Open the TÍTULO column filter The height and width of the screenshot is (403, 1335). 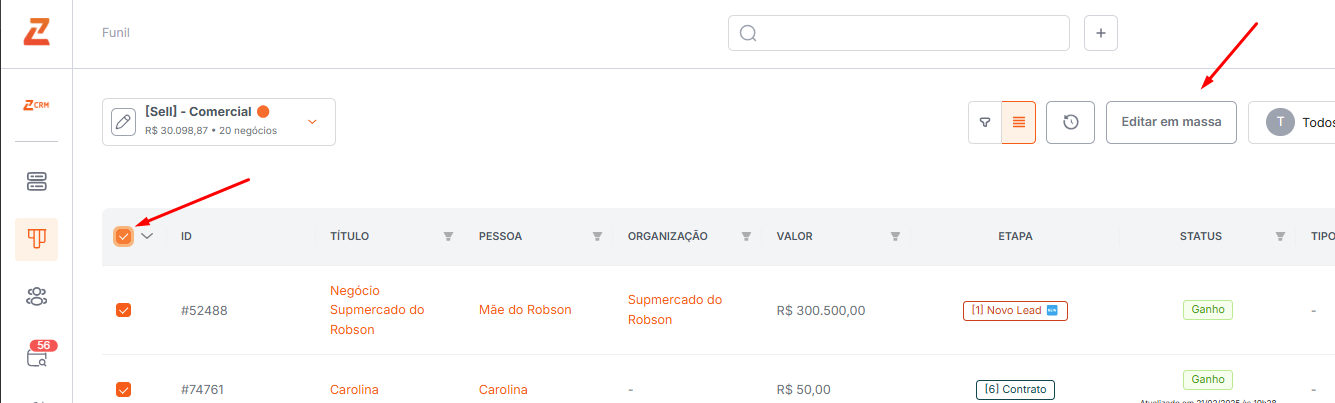(x=448, y=236)
